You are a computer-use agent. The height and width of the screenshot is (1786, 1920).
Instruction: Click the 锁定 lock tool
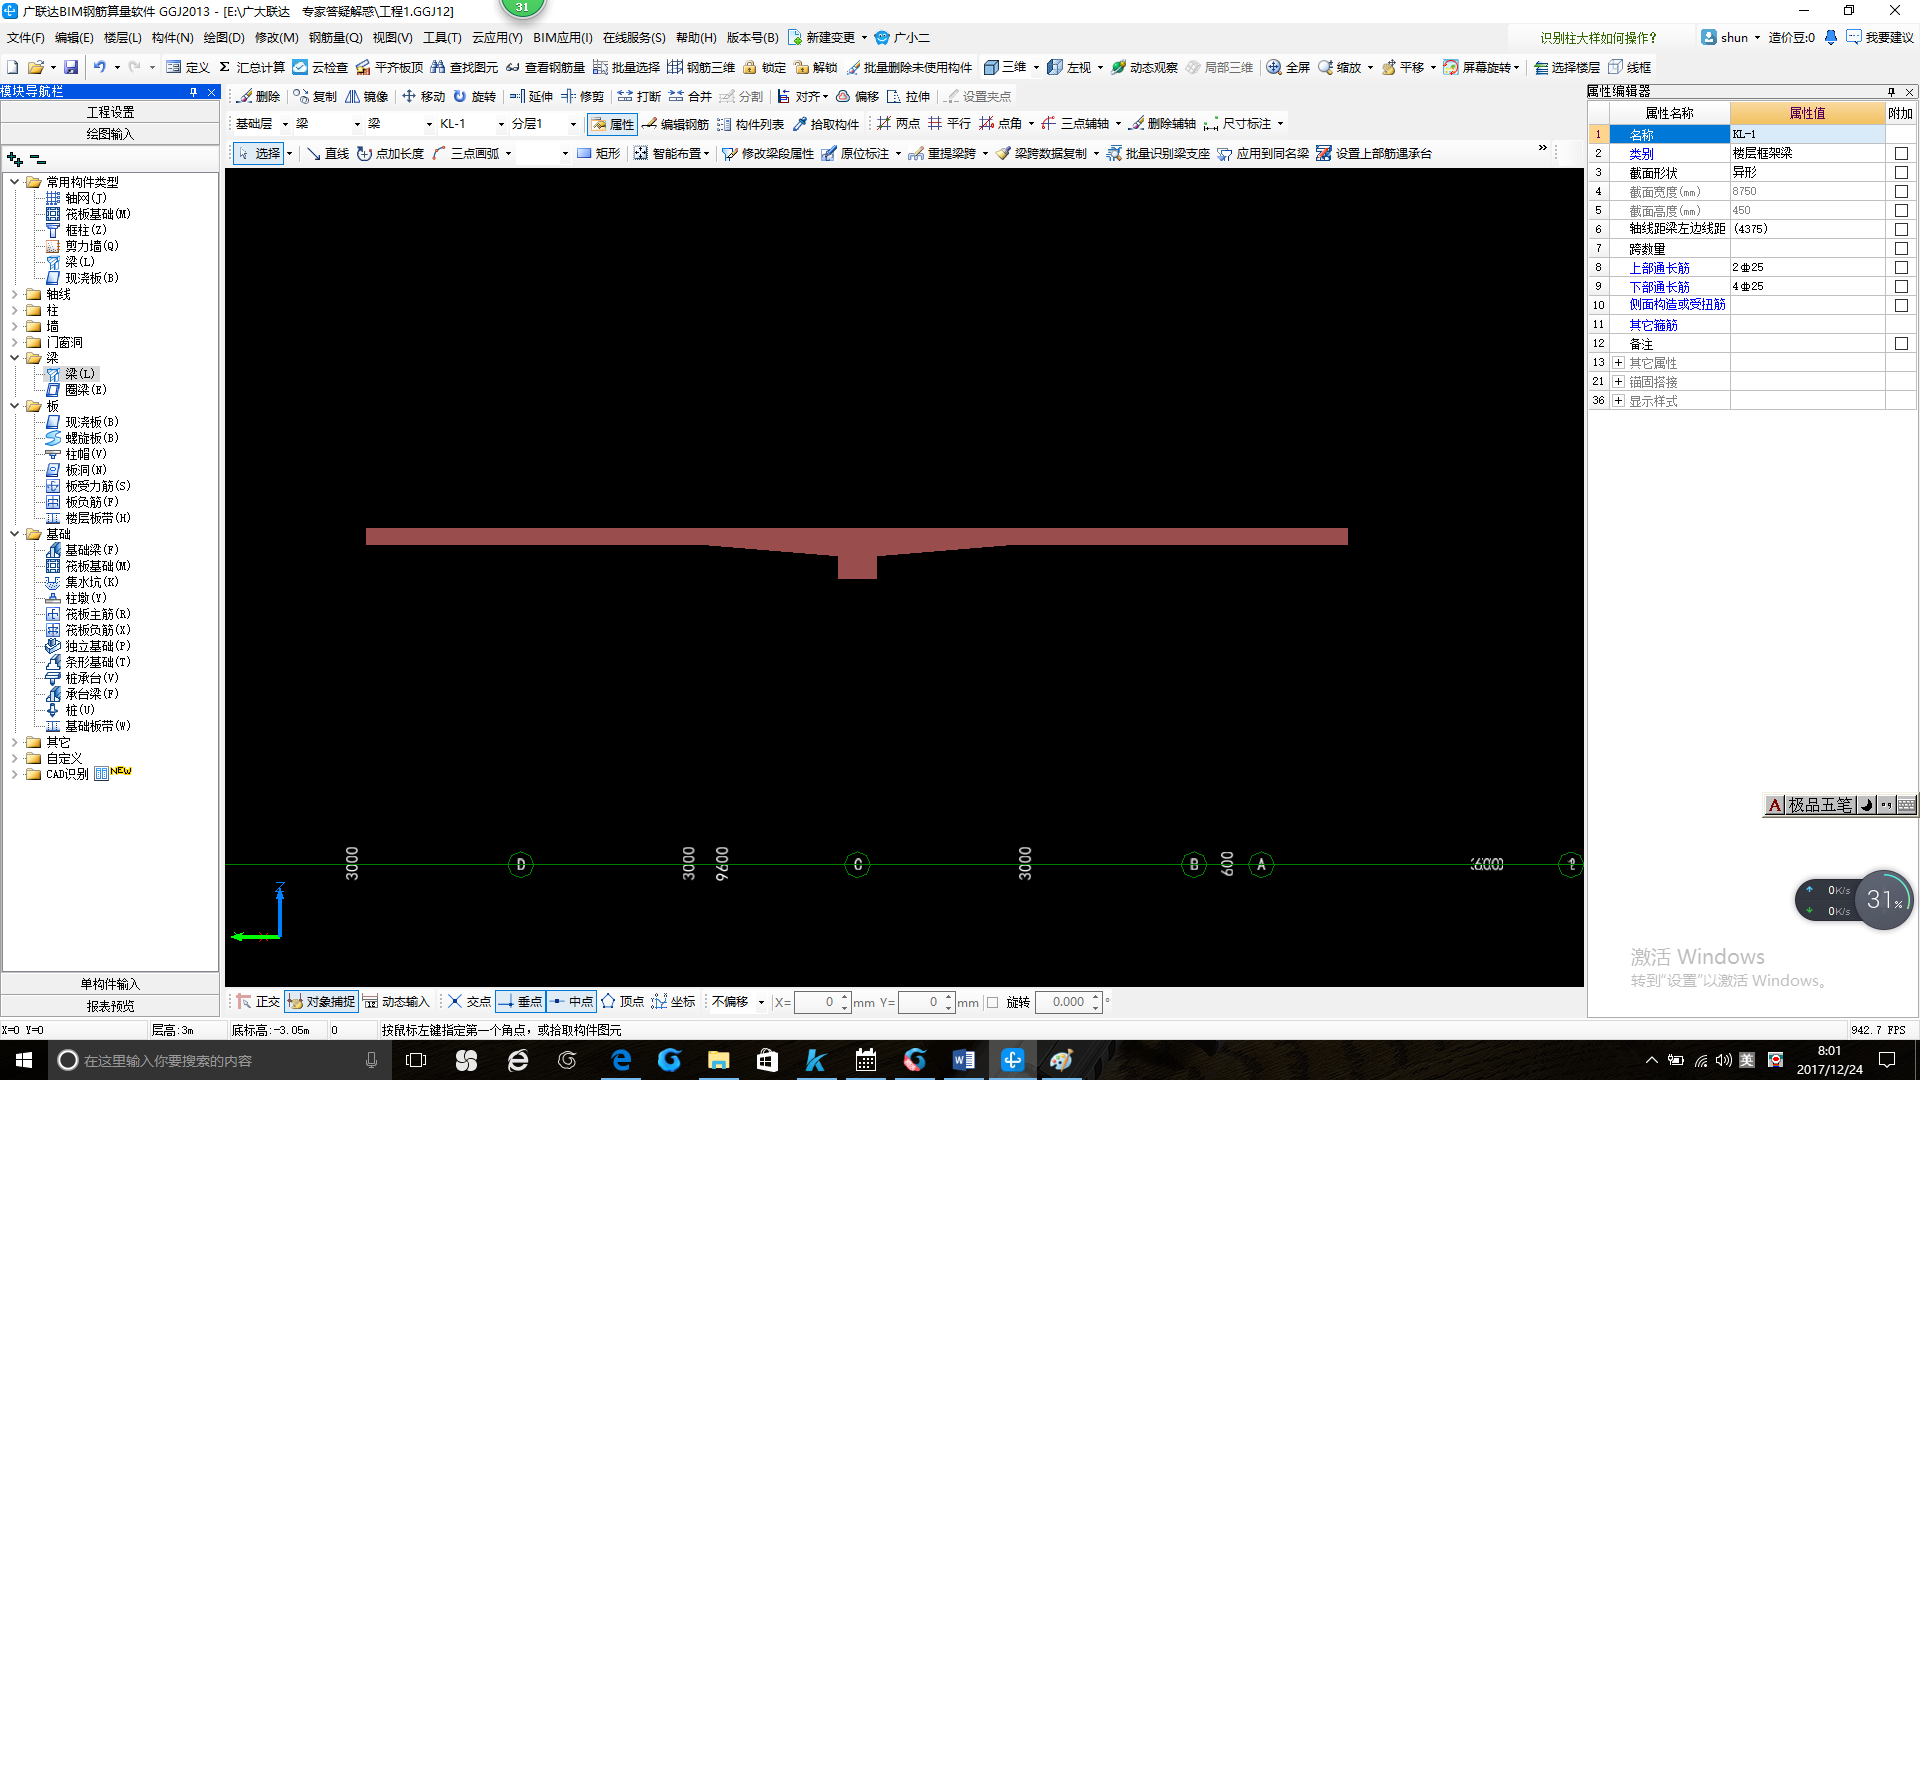(765, 67)
